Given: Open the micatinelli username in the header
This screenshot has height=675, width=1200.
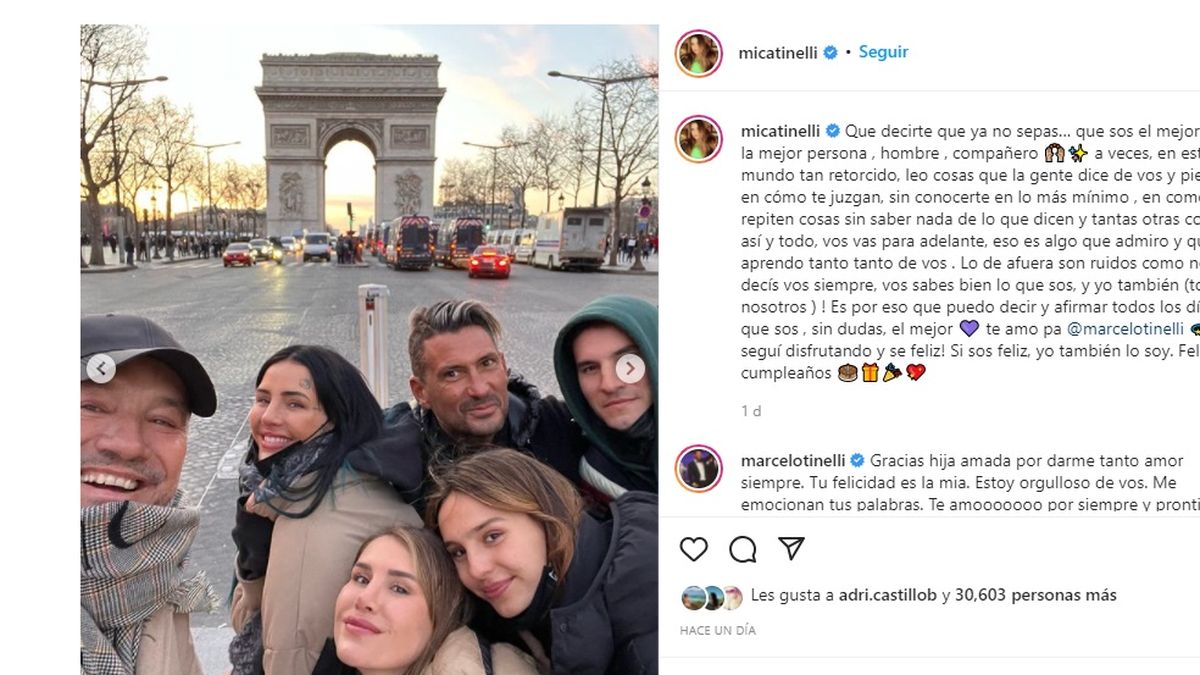Looking at the screenshot, I should (779, 52).
